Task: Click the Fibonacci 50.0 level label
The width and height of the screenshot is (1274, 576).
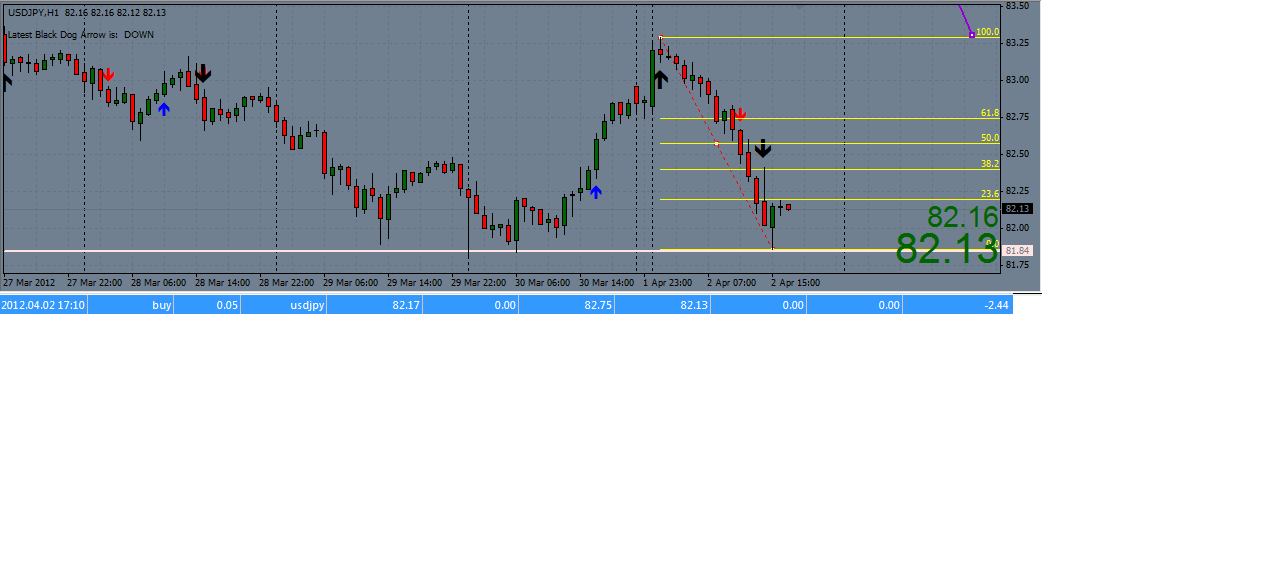Action: pos(990,138)
